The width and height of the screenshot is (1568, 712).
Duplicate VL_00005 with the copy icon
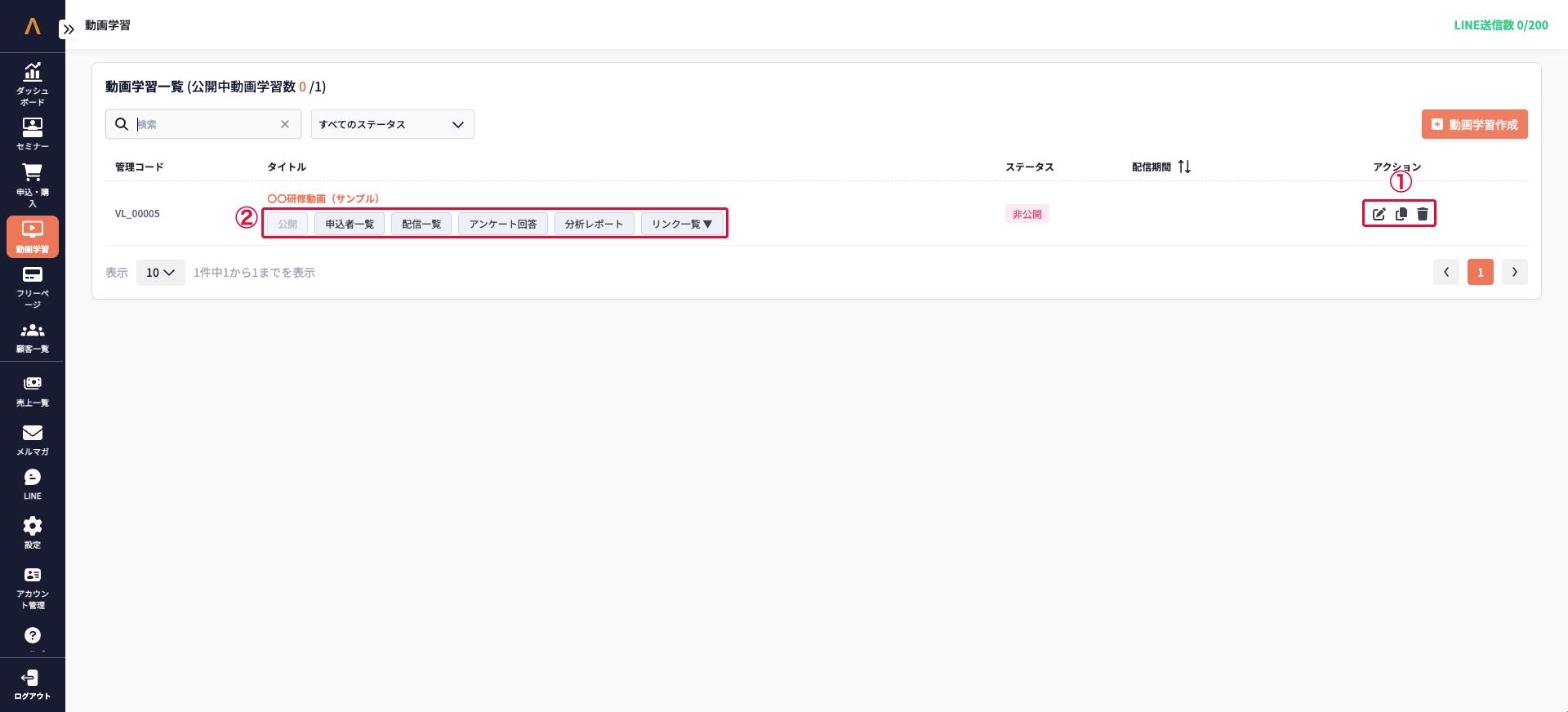[1401, 214]
